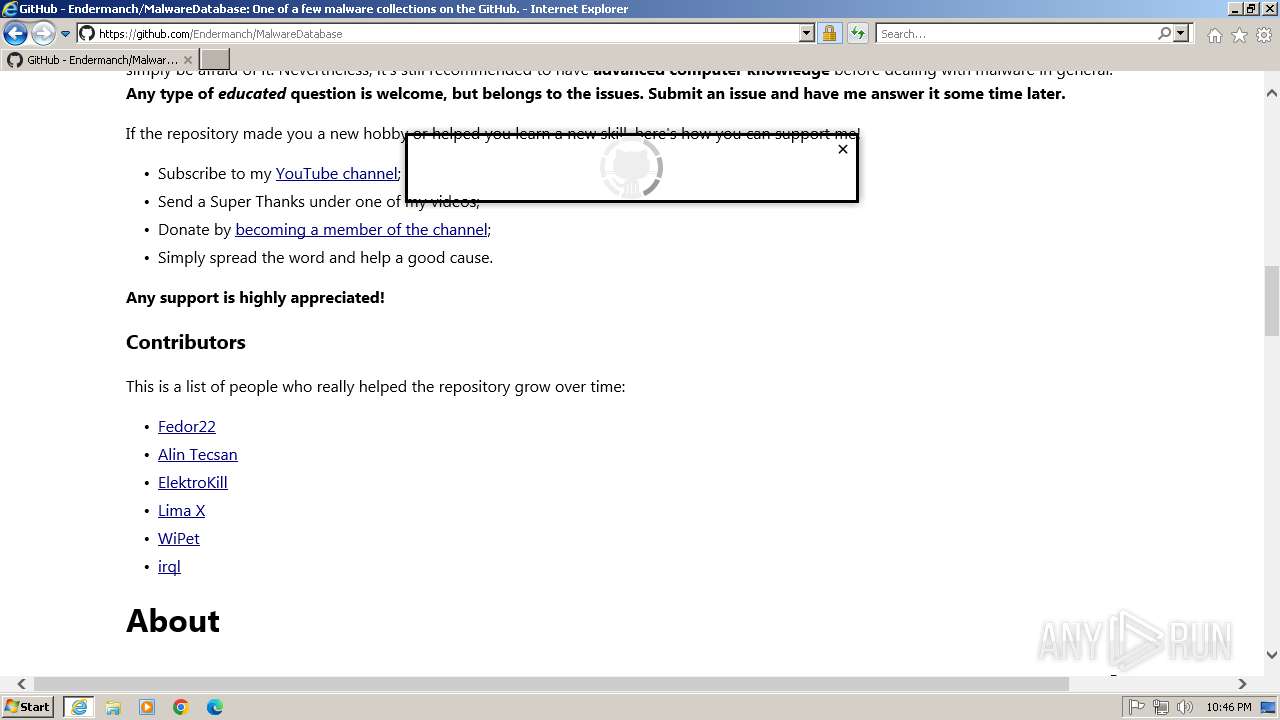Click the GitHub favicon in address bar

click(x=87, y=33)
